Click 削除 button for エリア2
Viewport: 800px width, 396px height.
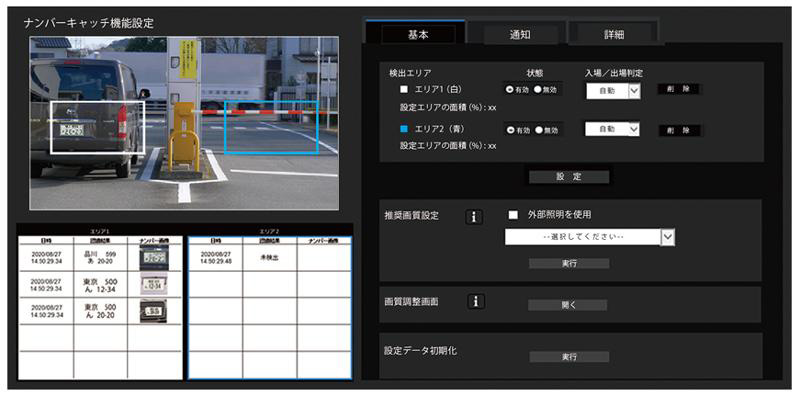(x=679, y=131)
